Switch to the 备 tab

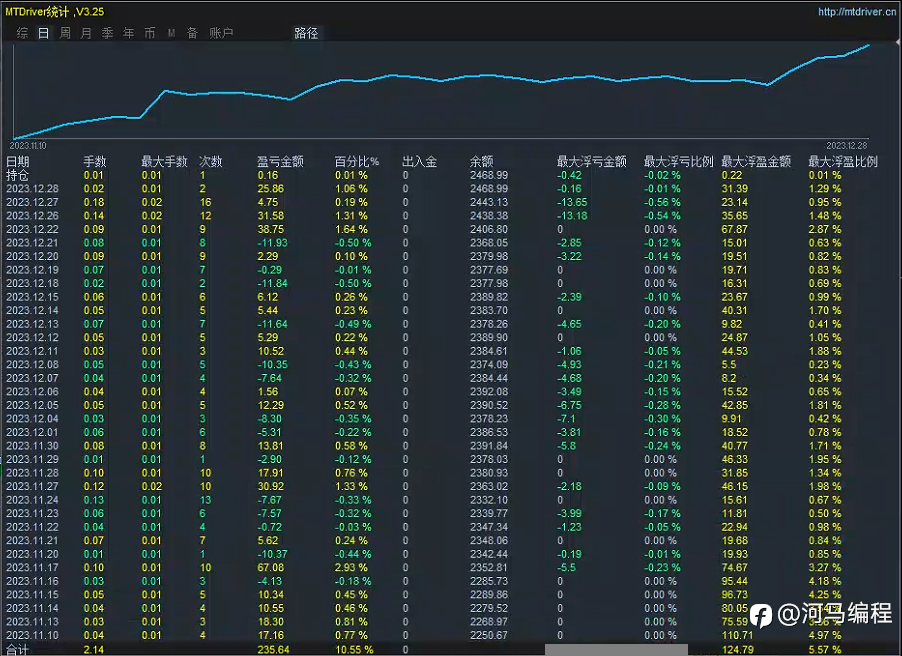pyautogui.click(x=192, y=33)
